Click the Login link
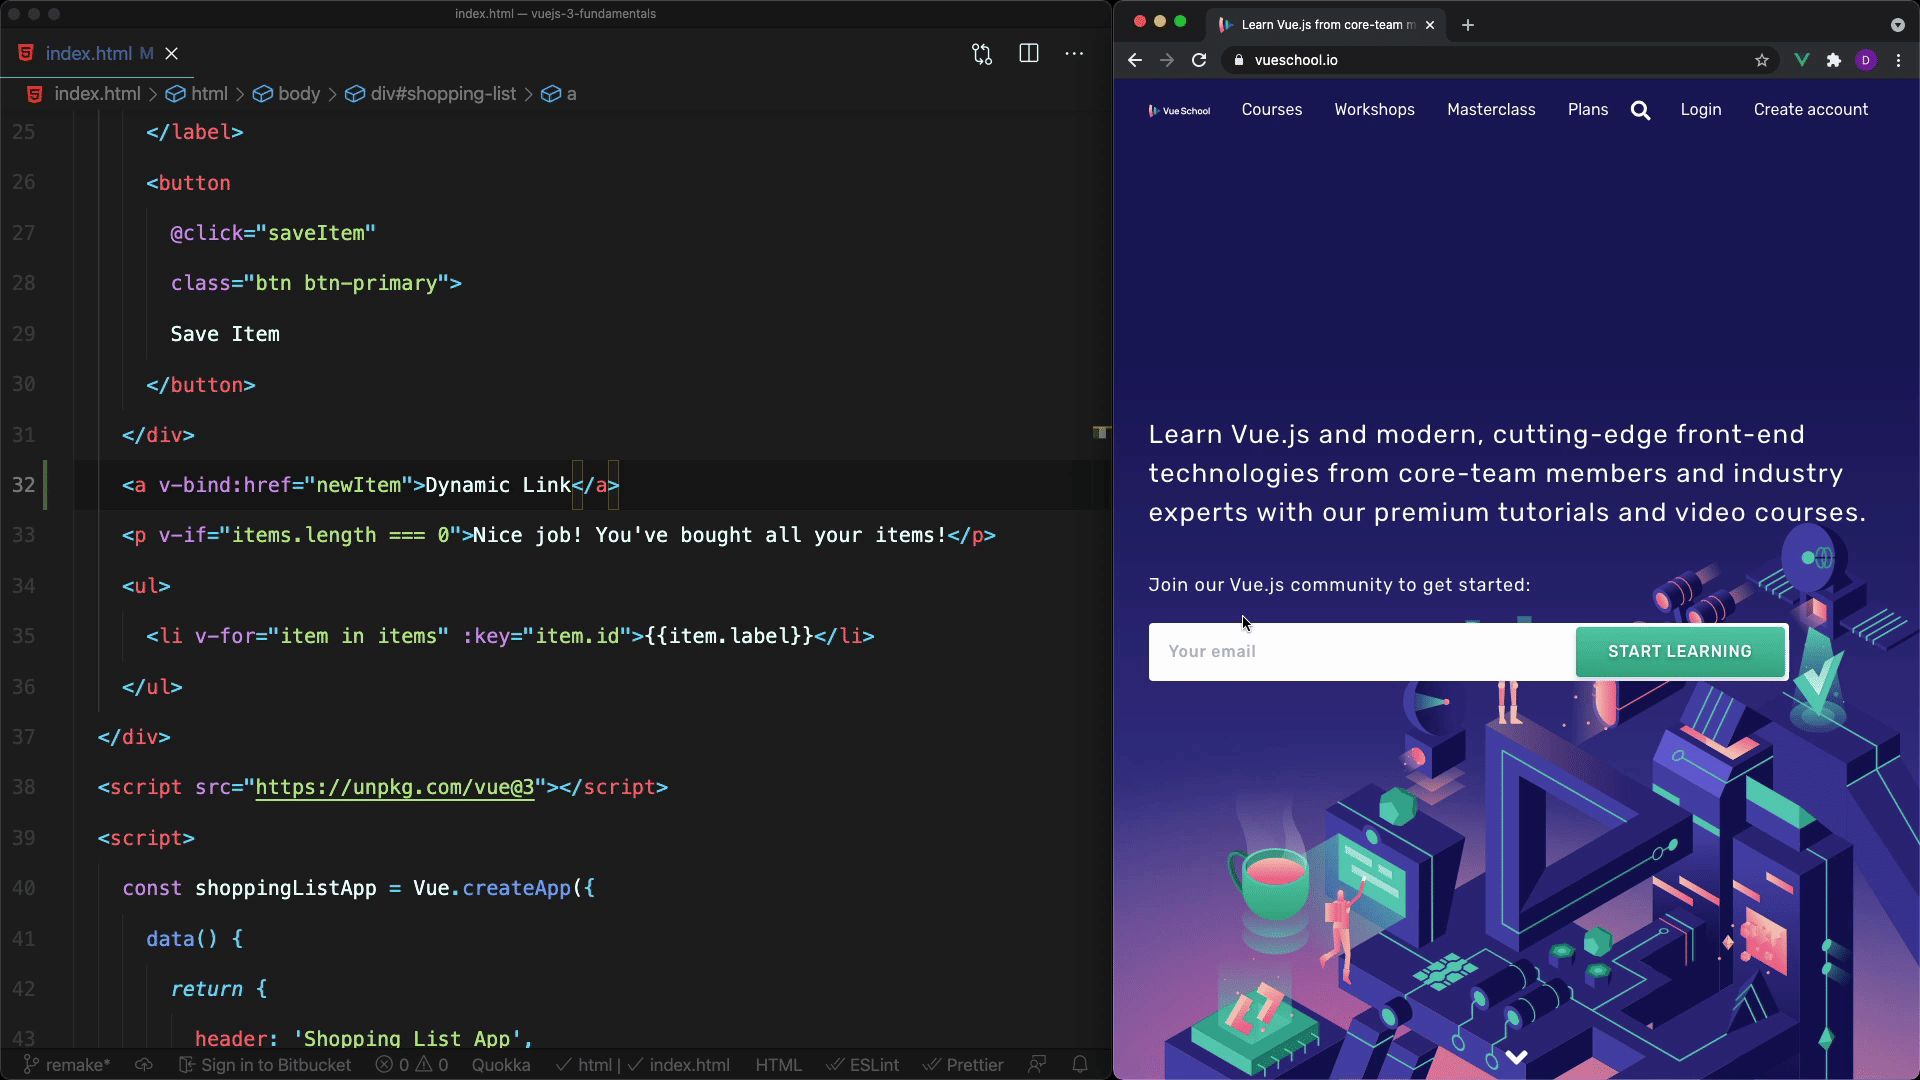 tap(1701, 110)
